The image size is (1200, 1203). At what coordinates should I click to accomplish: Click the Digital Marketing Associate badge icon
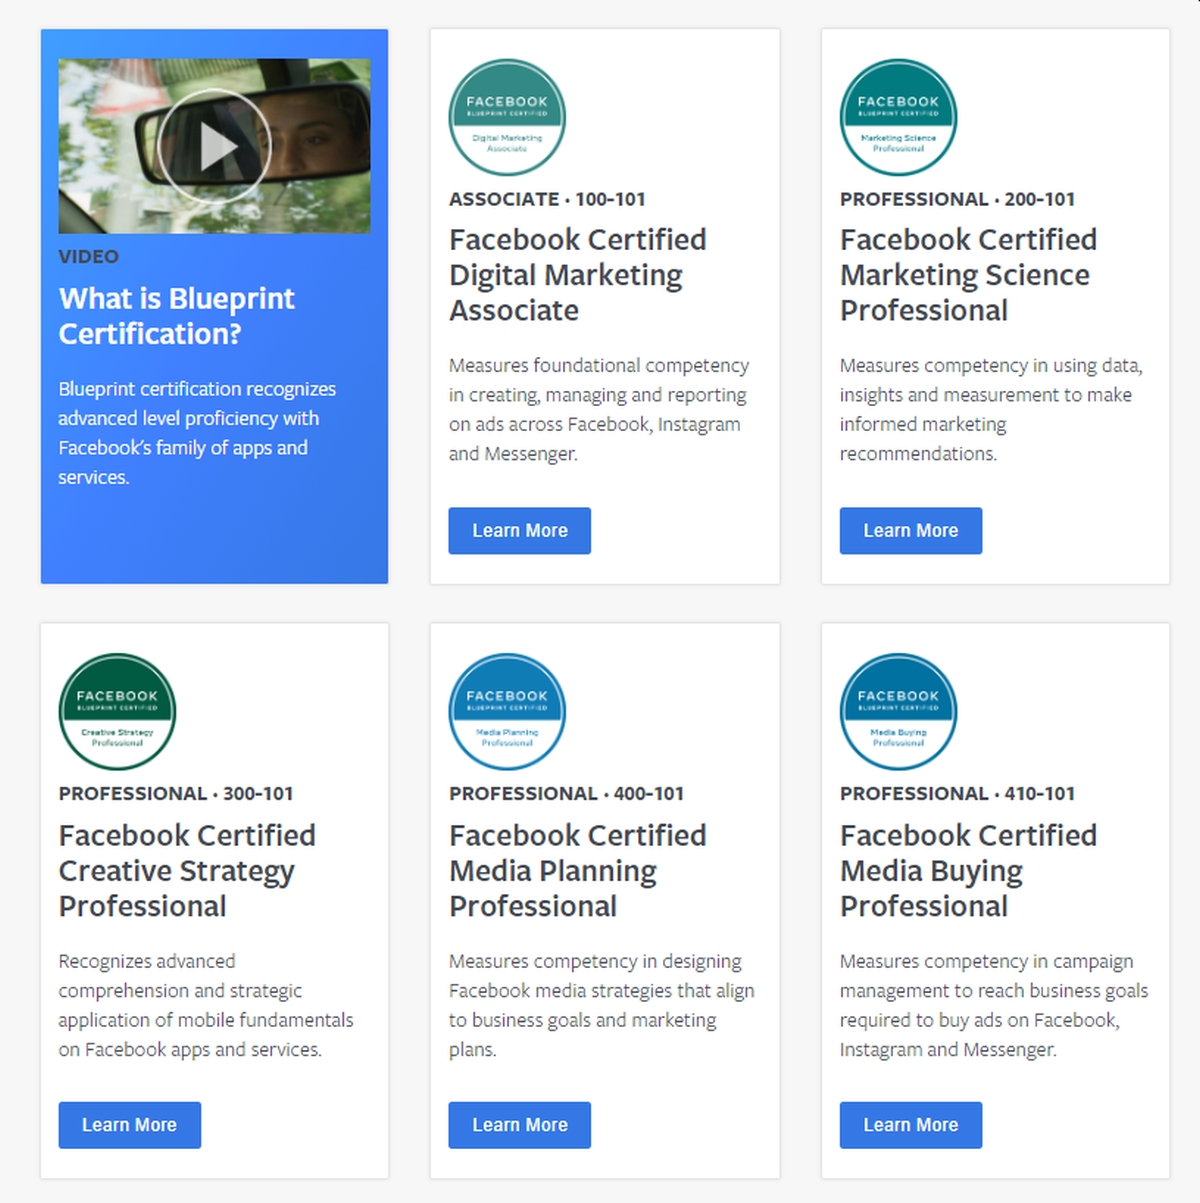pyautogui.click(x=507, y=117)
